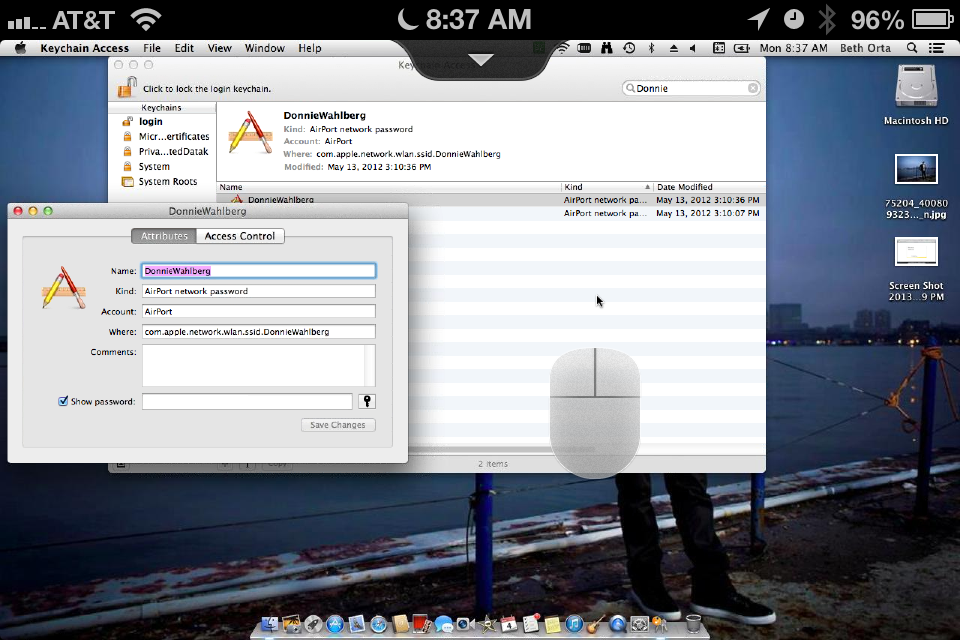Select the Attributes tab
The image size is (960, 640).
click(164, 236)
